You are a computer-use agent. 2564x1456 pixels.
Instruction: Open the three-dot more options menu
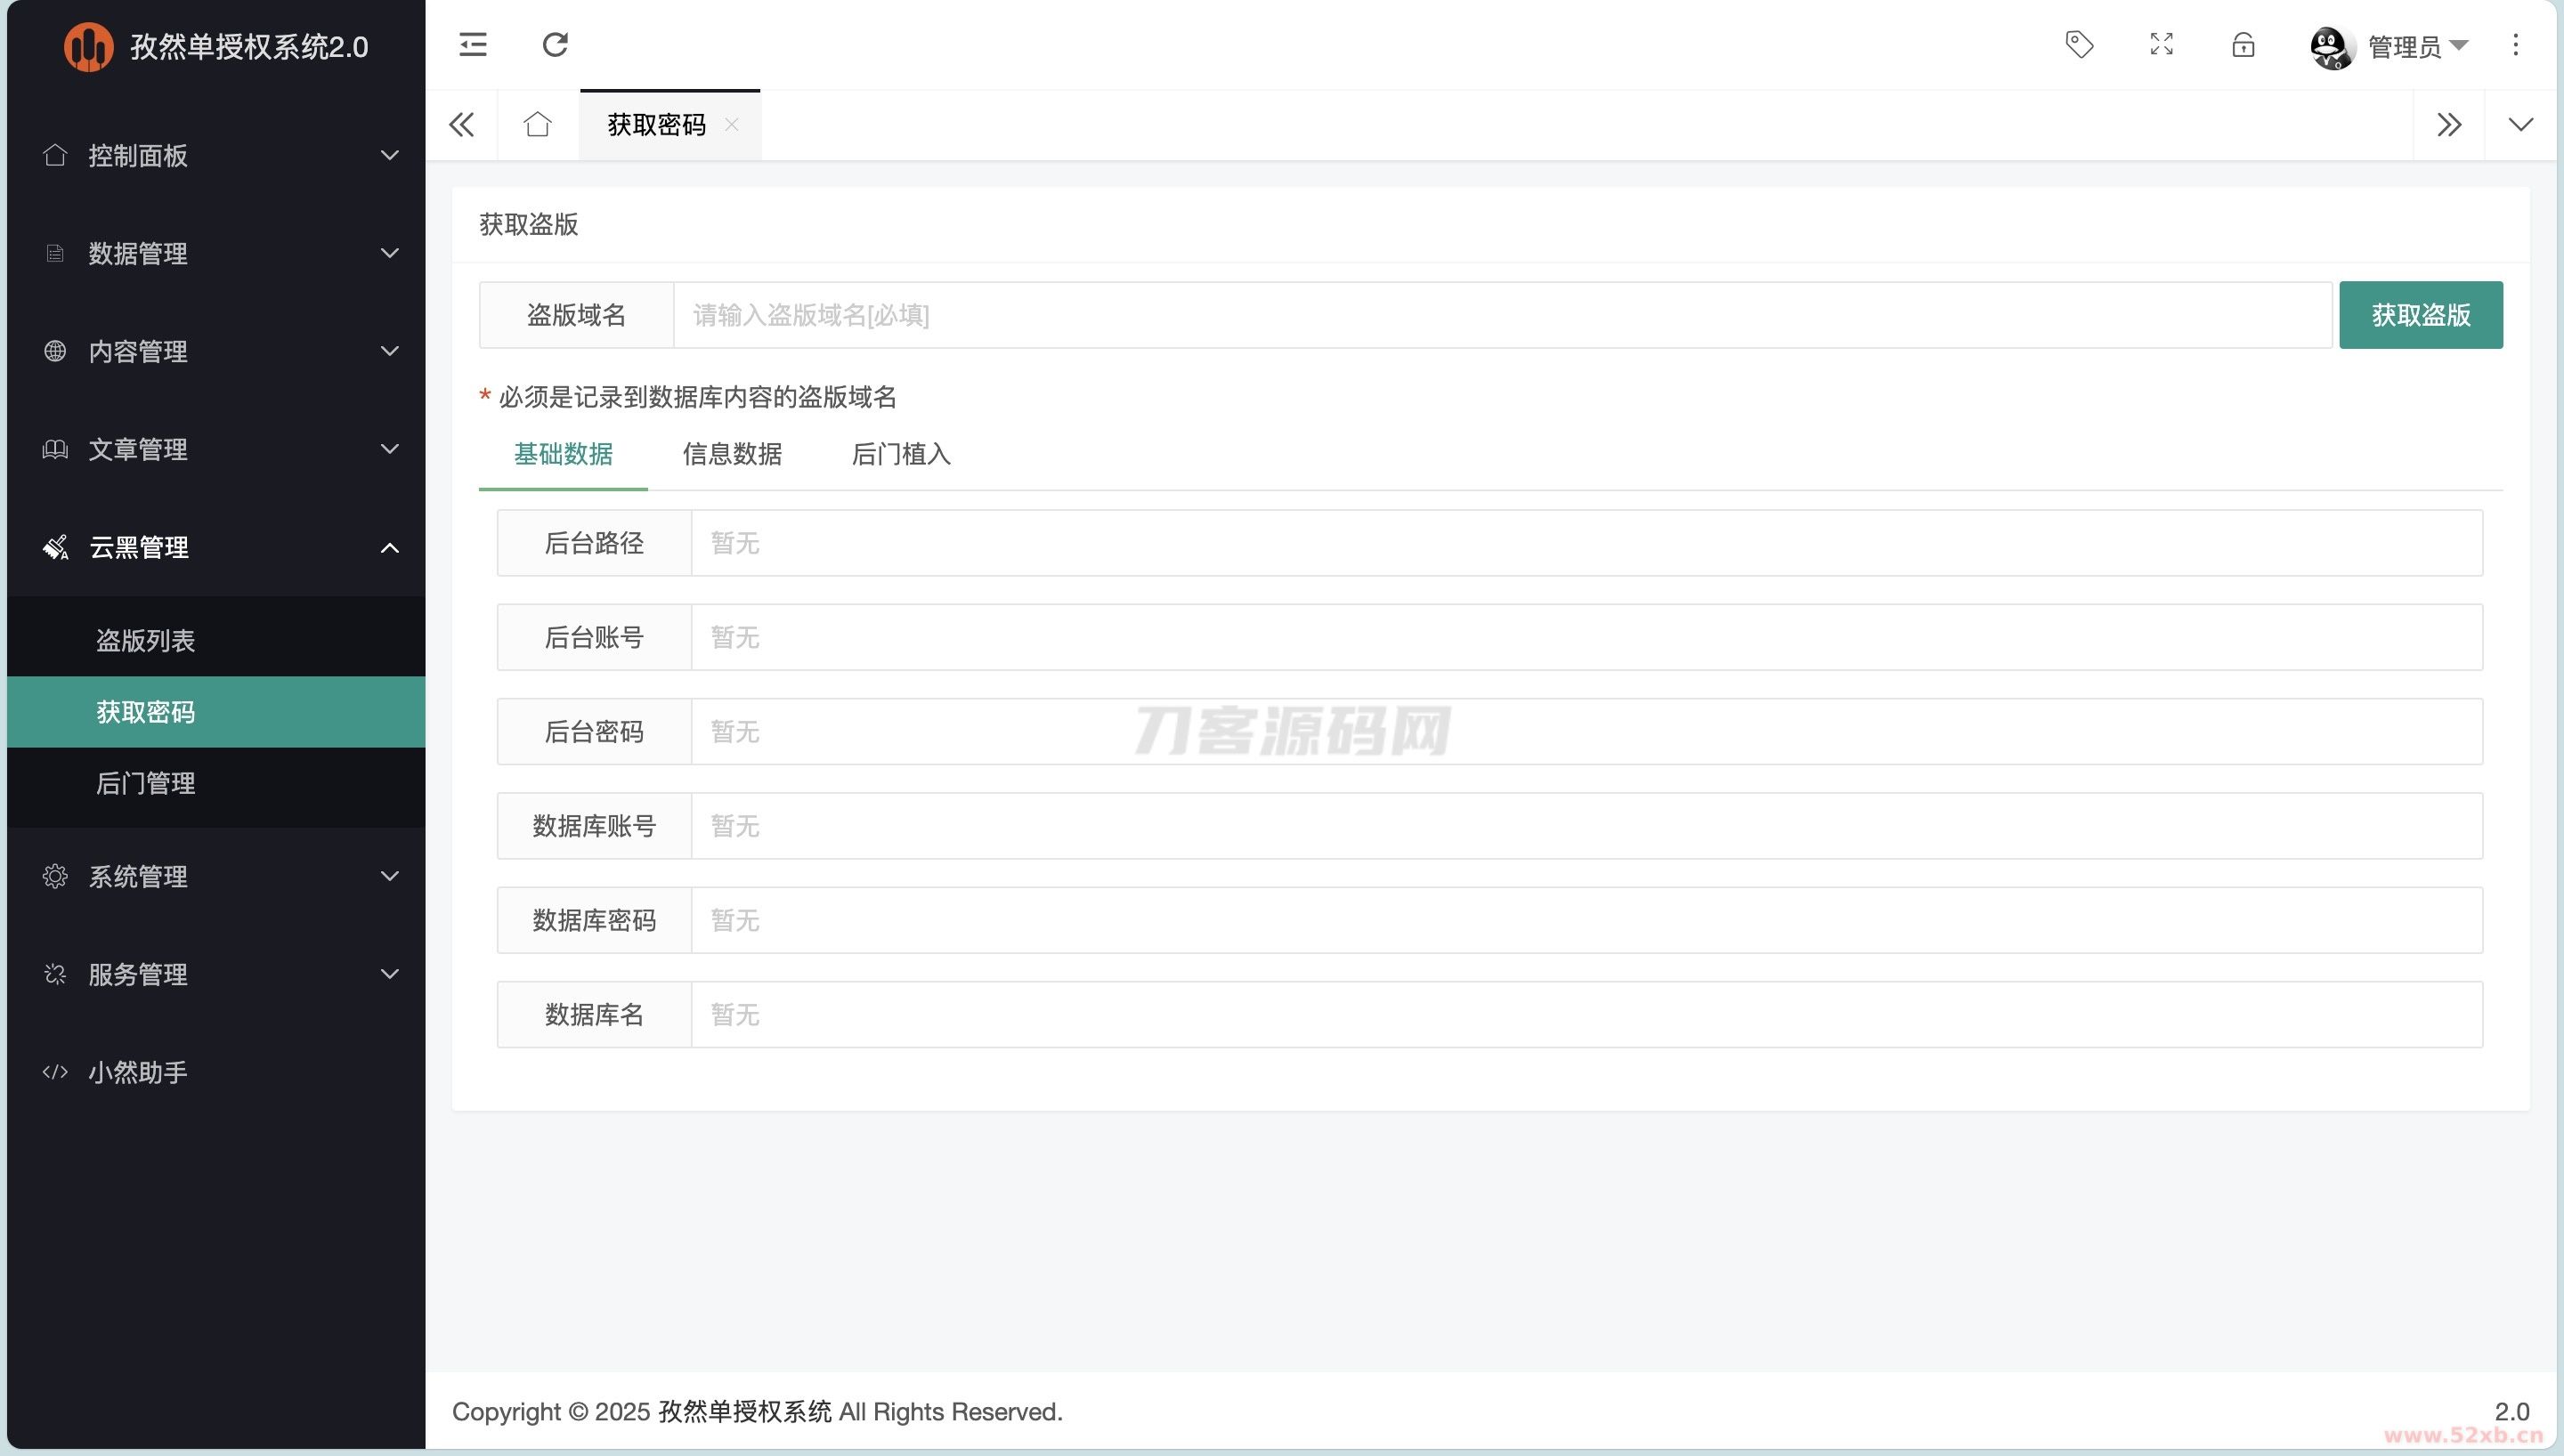(x=2515, y=44)
